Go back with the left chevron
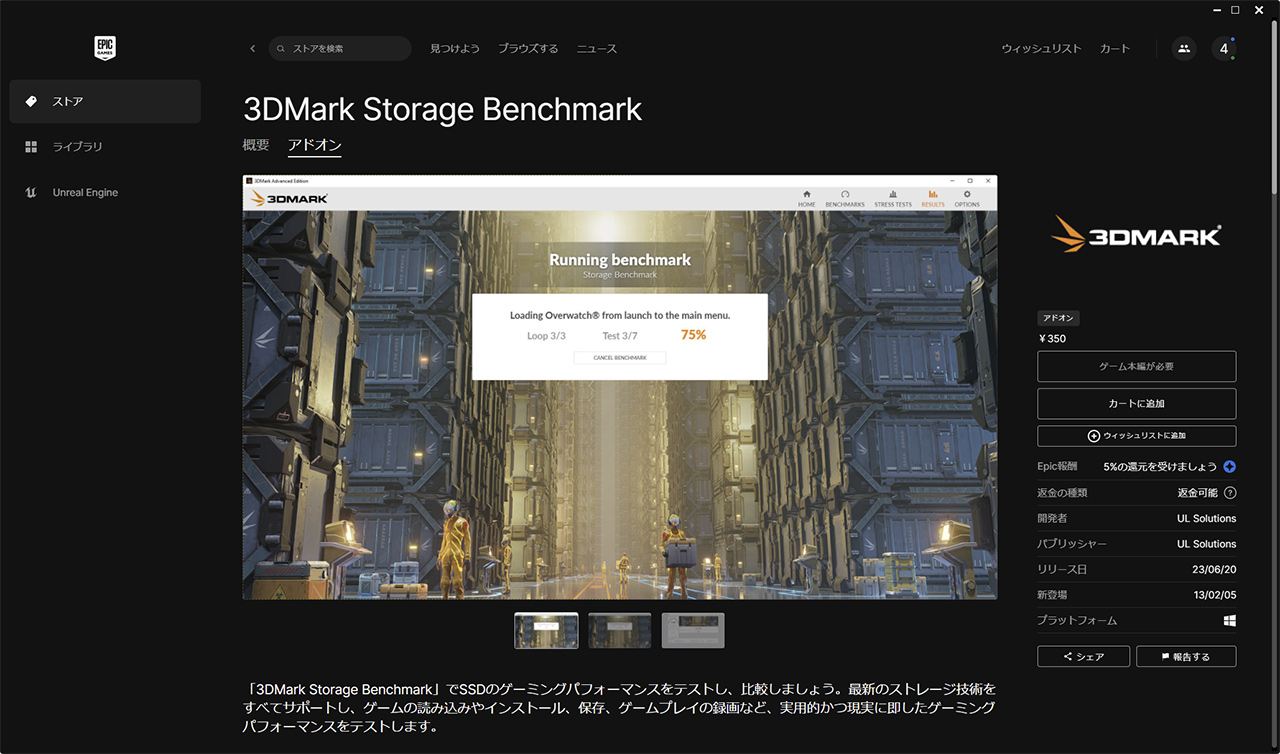 252,49
